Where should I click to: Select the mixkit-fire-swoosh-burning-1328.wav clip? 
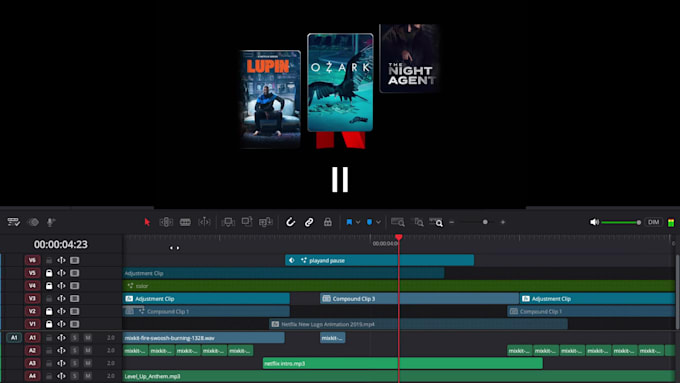tap(204, 337)
